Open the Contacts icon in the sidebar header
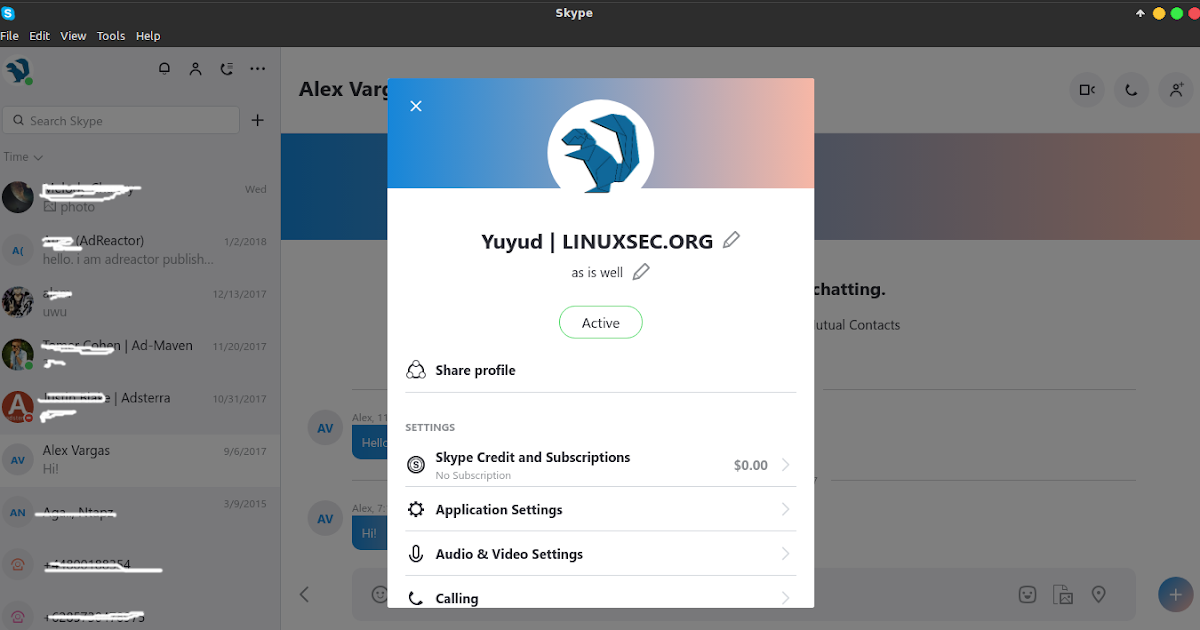Screen dimensions: 1200x630 [x=196, y=69]
